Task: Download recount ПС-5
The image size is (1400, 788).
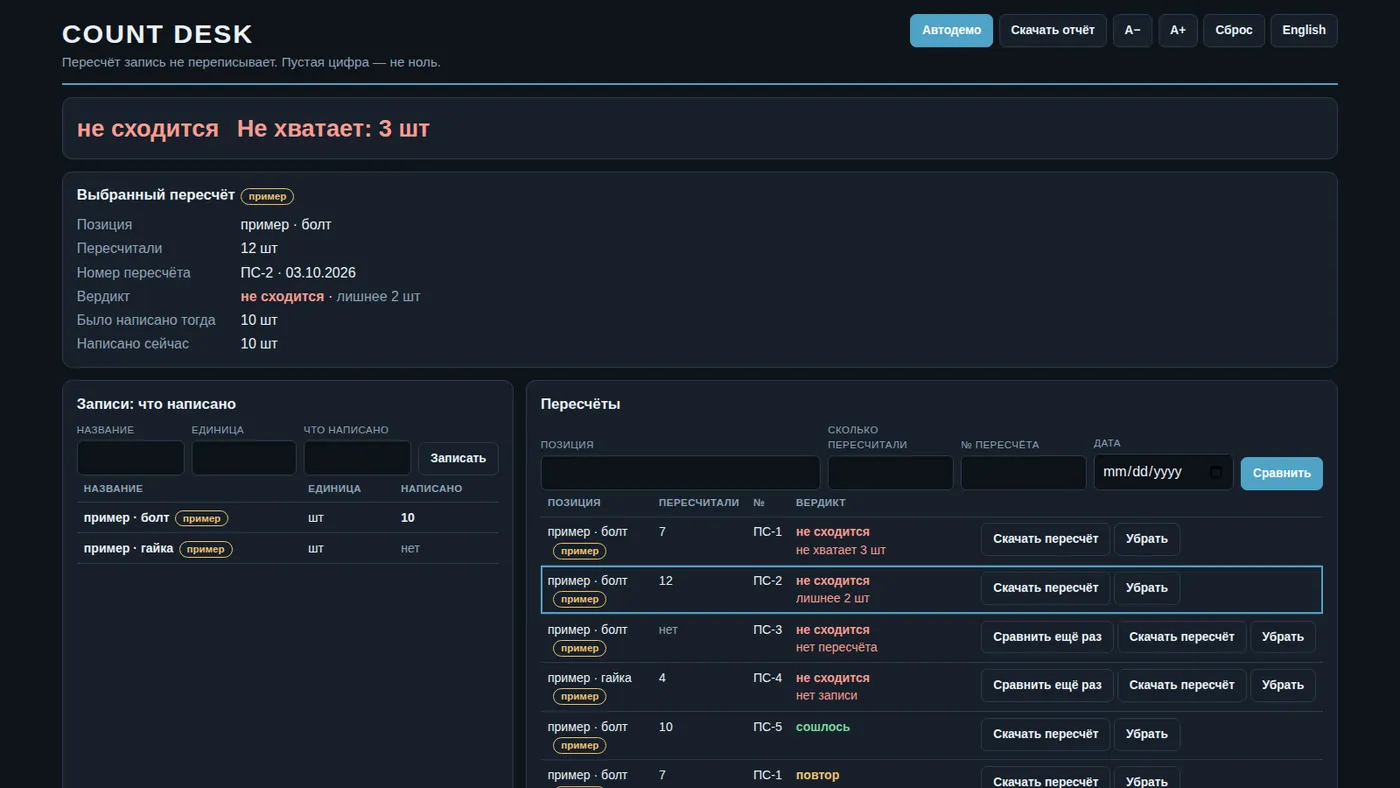Action: (x=1045, y=734)
